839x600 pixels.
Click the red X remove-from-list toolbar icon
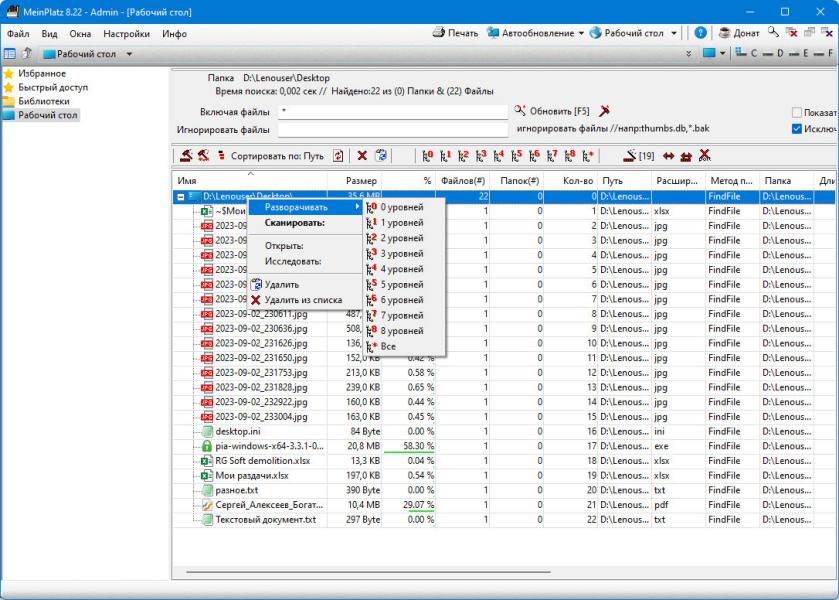362,156
